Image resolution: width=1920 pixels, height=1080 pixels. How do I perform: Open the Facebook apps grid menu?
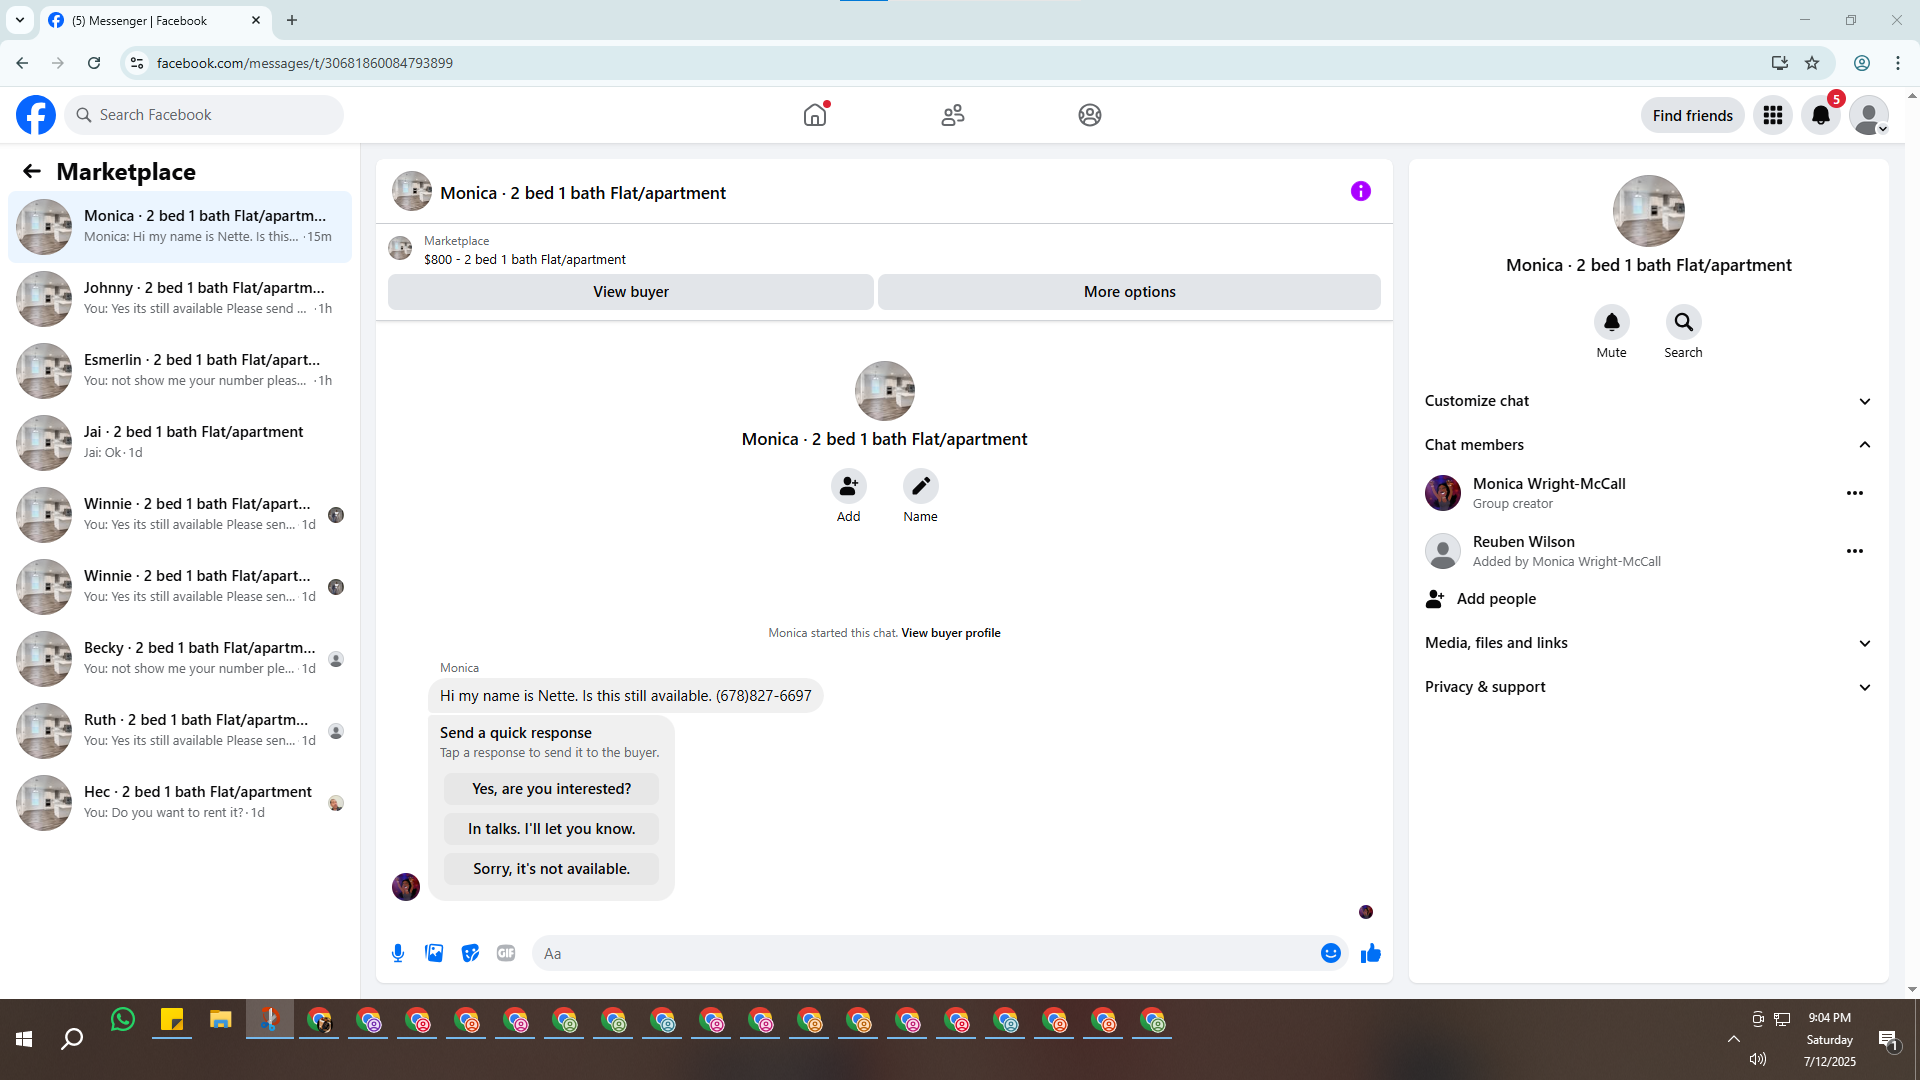1772,115
